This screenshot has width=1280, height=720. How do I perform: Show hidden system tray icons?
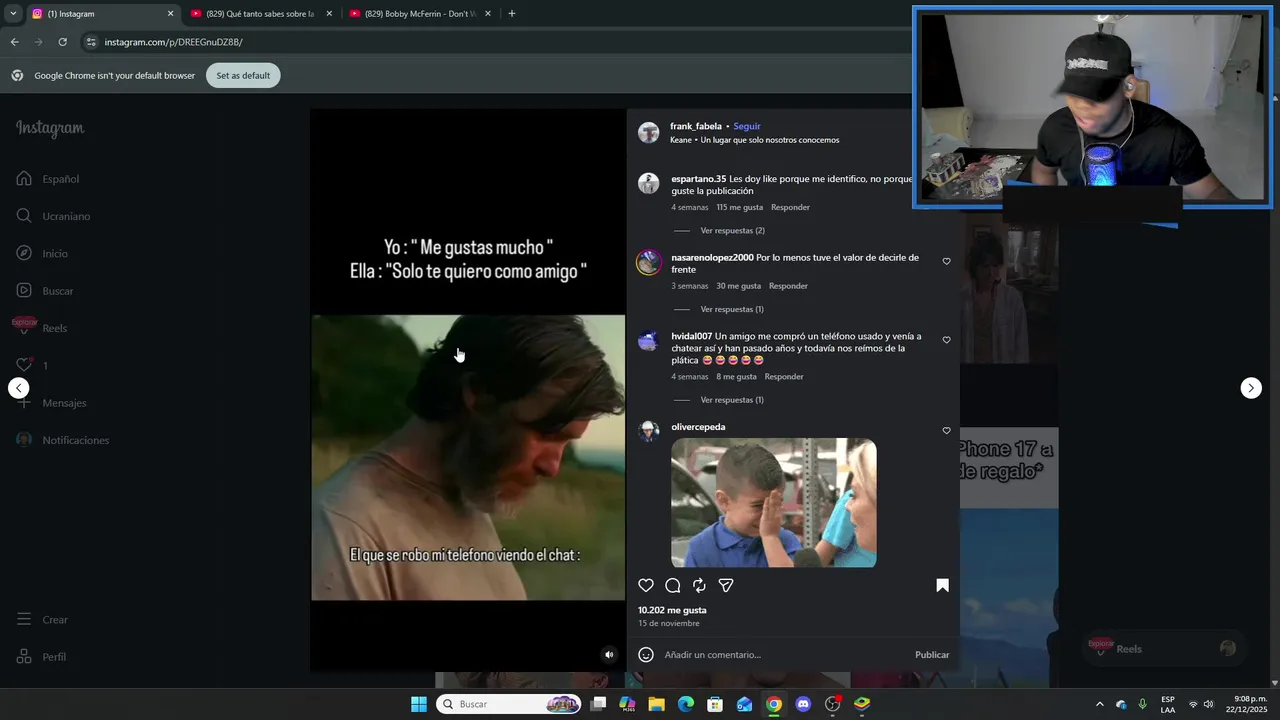1100,704
